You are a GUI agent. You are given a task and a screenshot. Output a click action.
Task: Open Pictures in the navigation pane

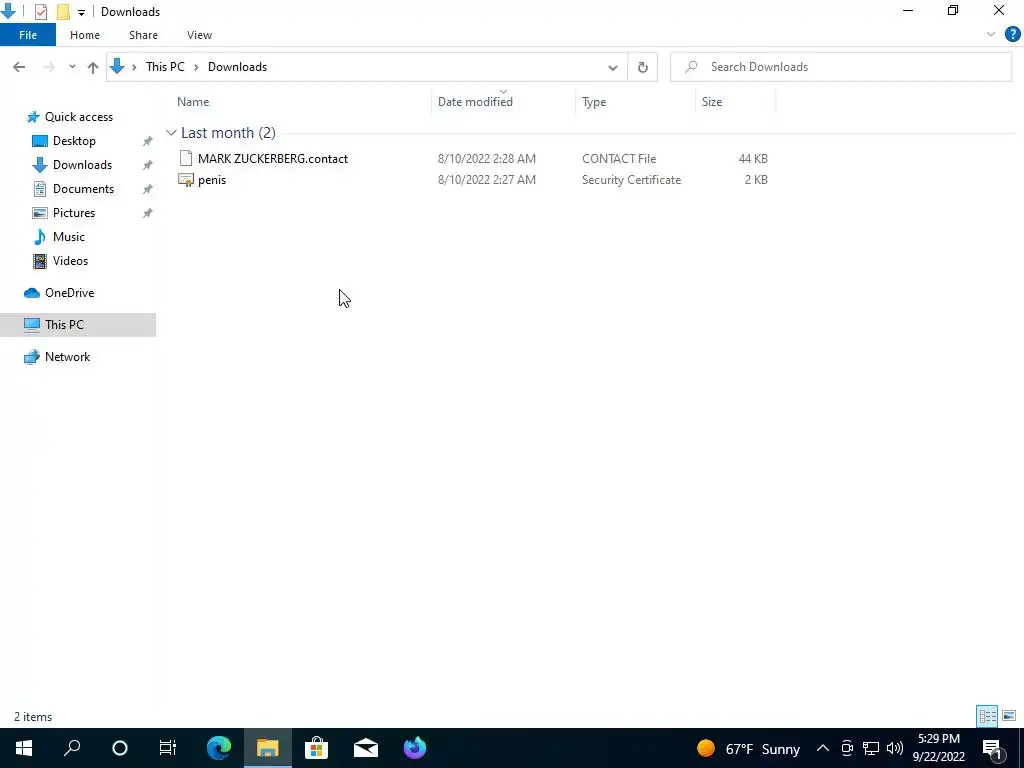click(74, 213)
